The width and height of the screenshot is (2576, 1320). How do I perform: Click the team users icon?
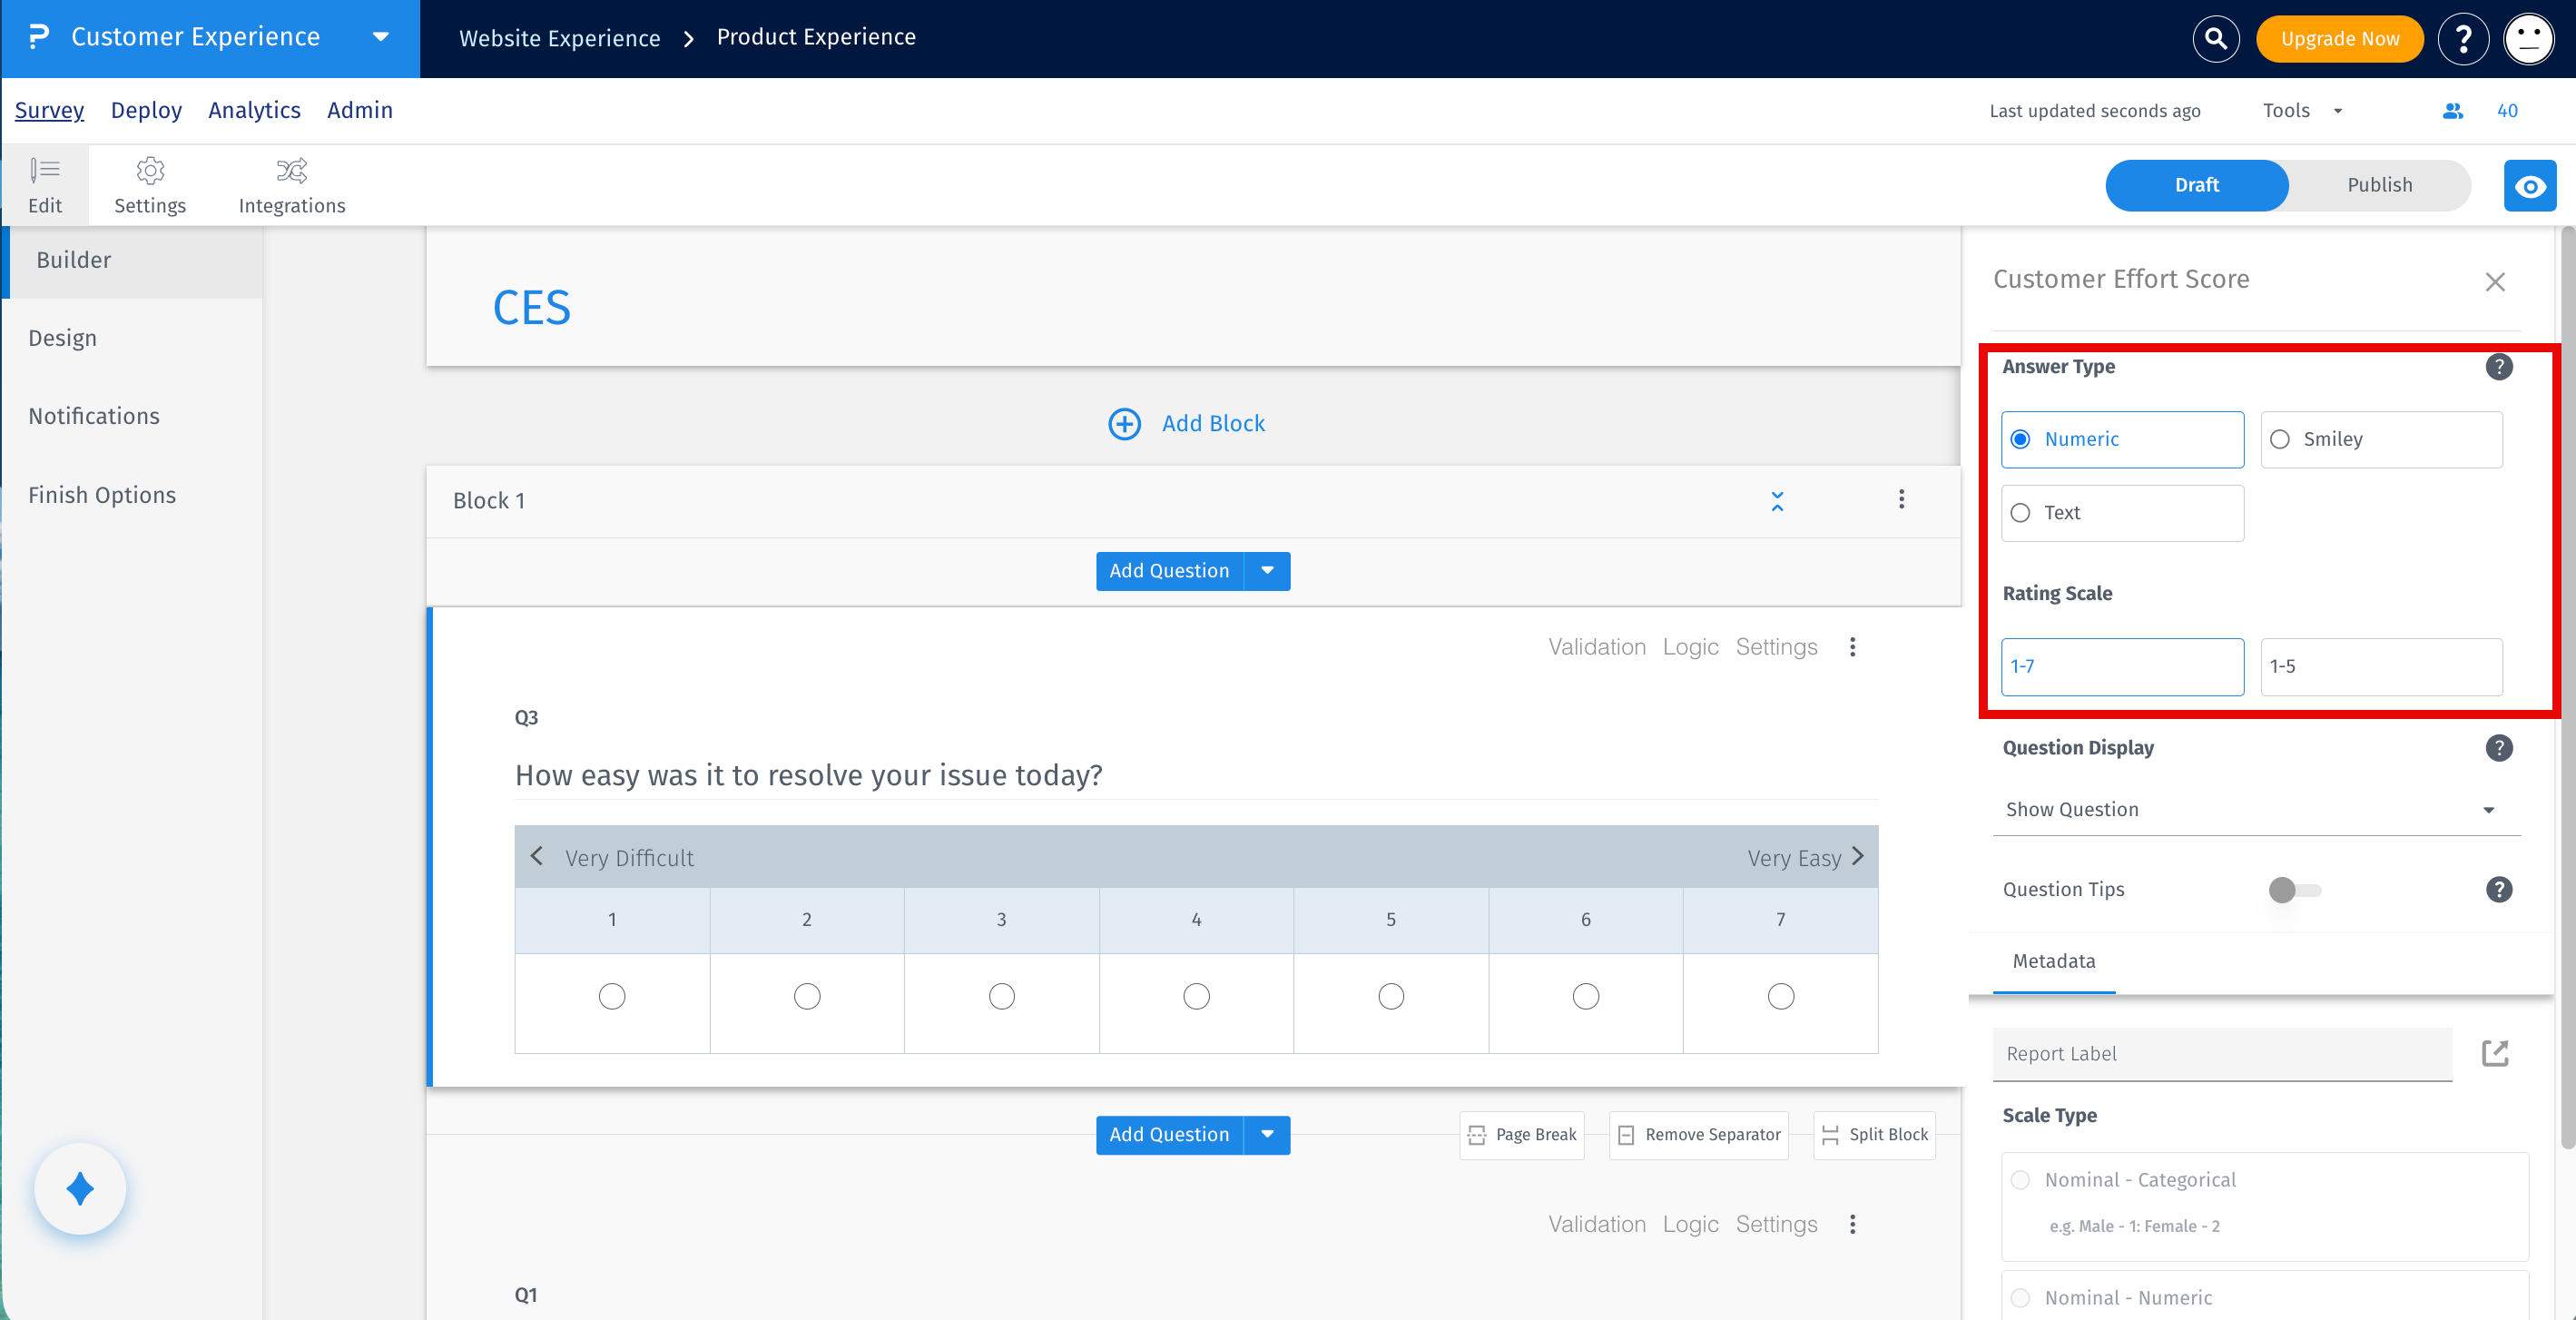pos(2451,111)
